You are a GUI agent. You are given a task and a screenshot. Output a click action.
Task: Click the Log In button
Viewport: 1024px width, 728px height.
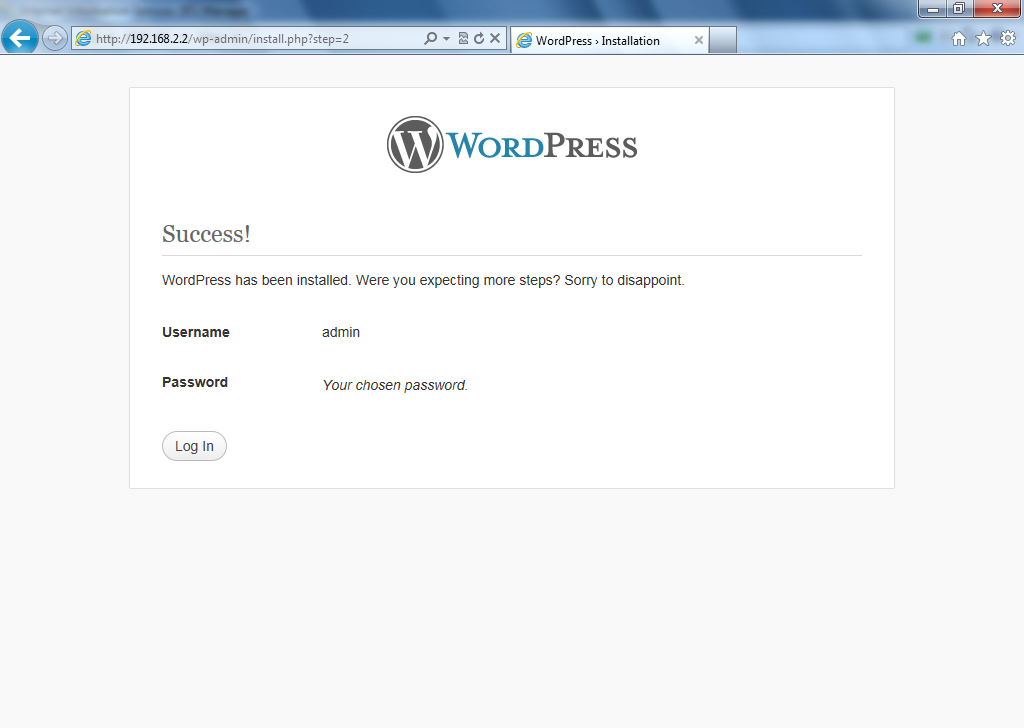coord(194,446)
